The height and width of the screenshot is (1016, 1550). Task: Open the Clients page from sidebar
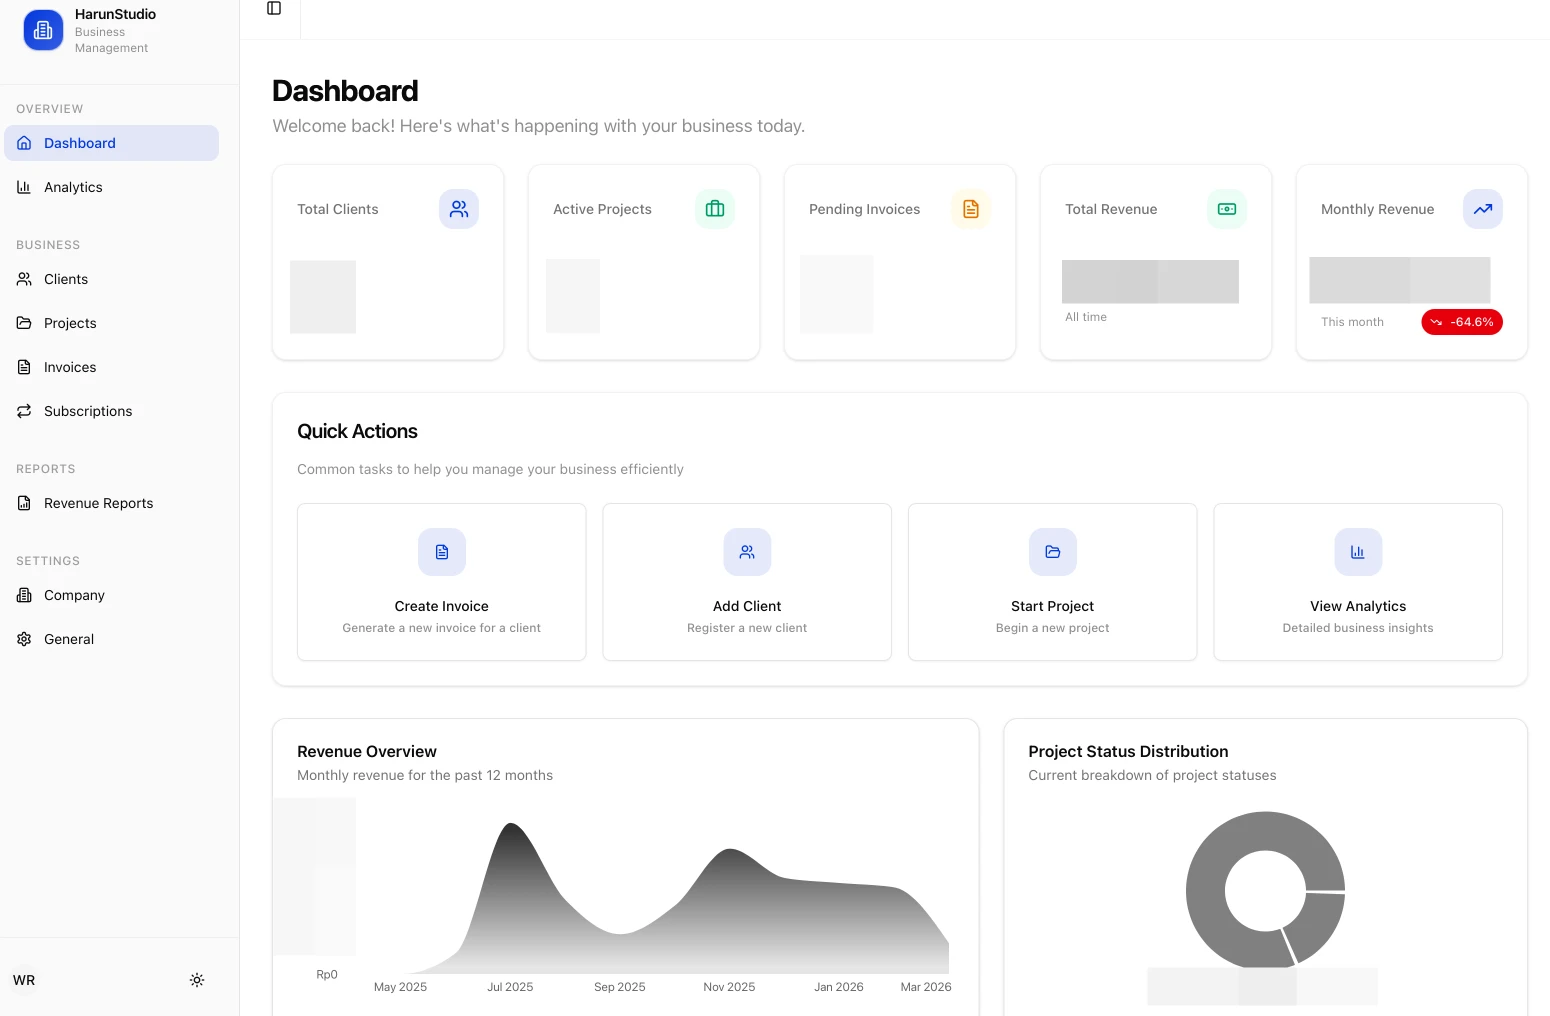point(65,279)
